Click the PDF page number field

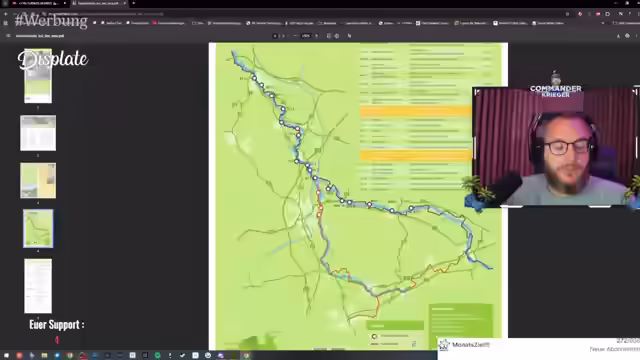pos(275,36)
